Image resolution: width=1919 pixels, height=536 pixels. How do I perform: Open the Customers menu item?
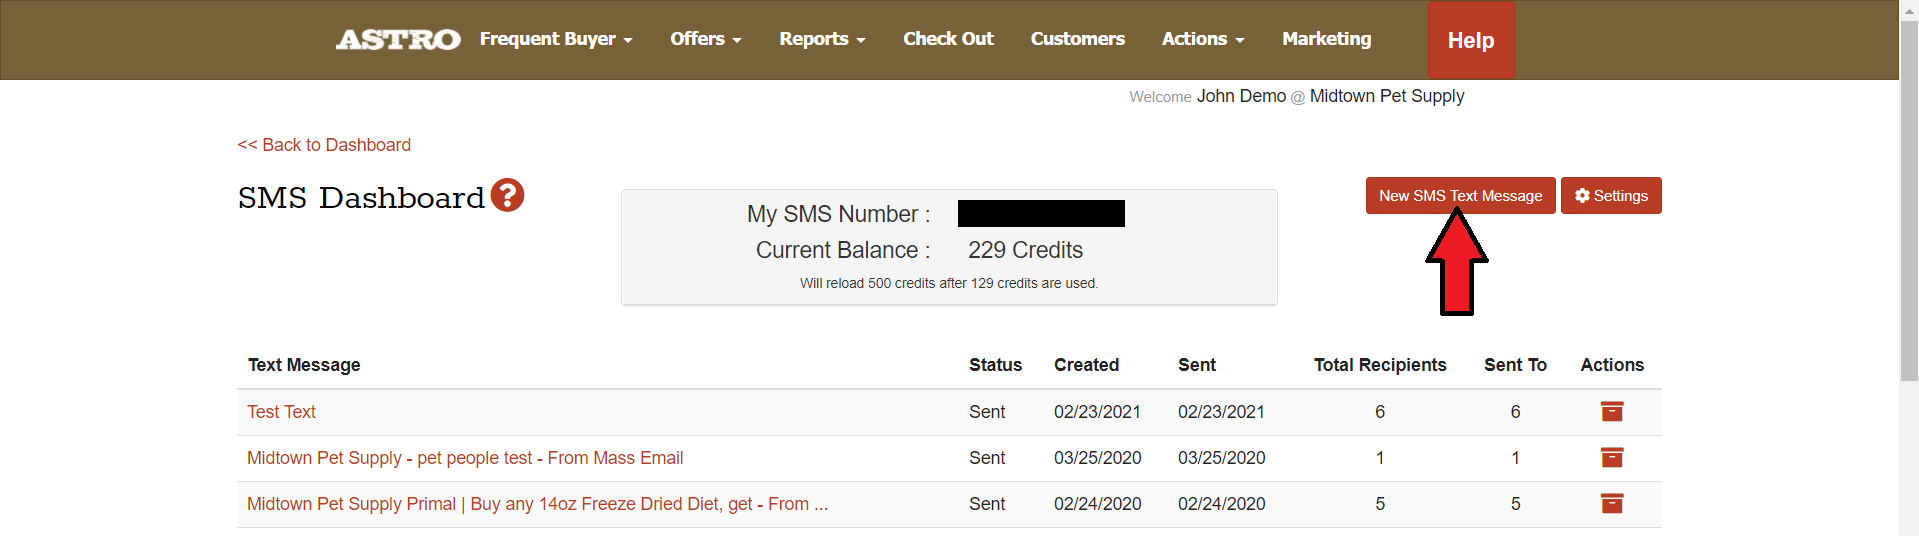1077,39
